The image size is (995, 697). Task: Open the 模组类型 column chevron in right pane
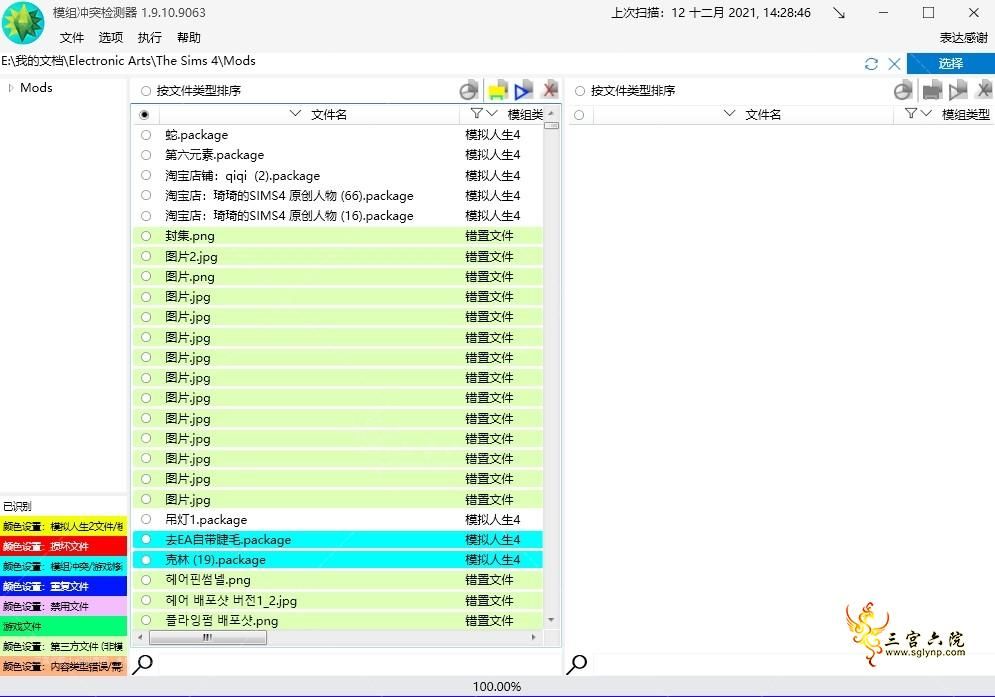pyautogui.click(x=926, y=114)
